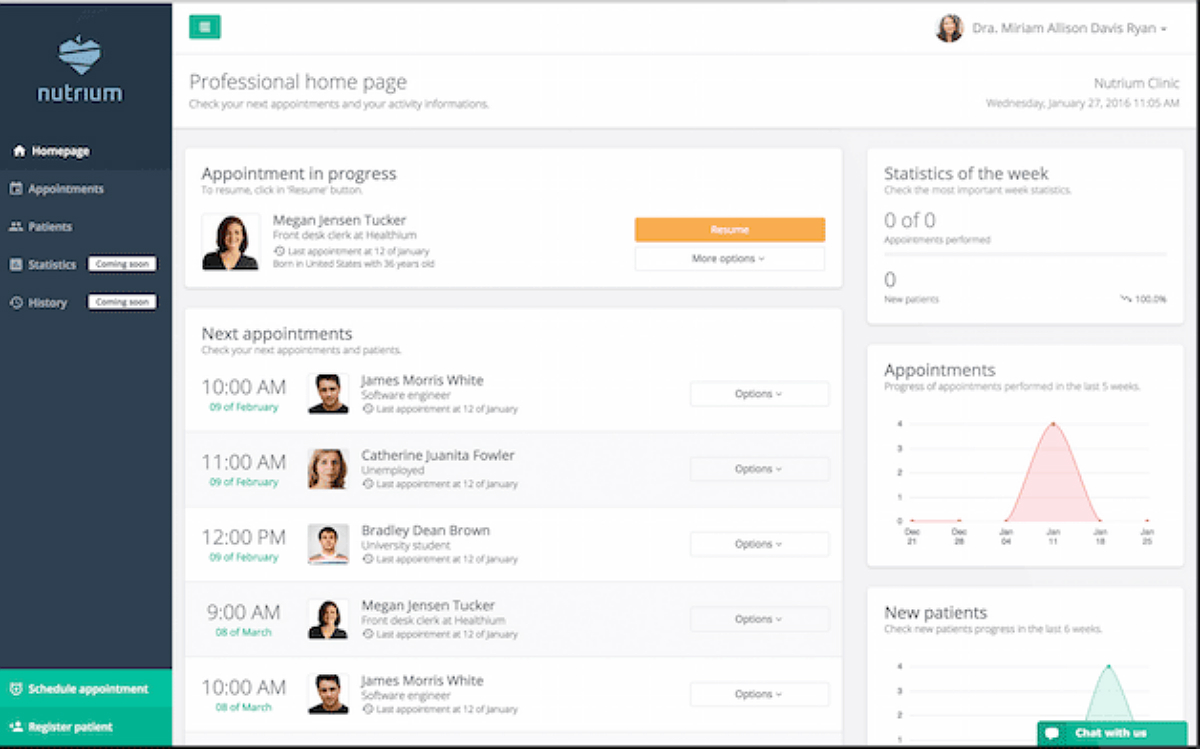Click the downward trend icon beside 100.0%

tap(1126, 299)
